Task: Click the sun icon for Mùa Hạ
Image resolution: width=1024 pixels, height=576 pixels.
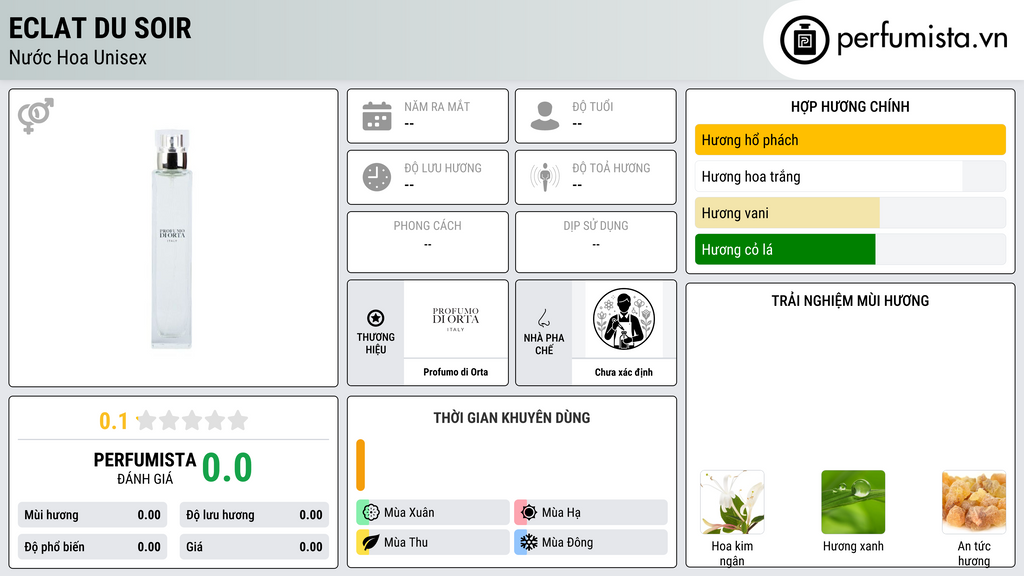Action: (x=529, y=513)
